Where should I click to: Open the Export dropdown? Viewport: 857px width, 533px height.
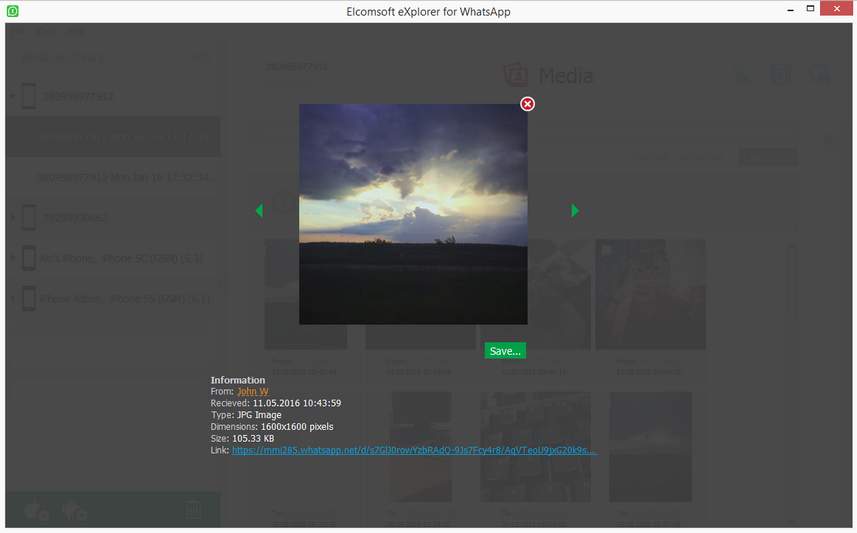click(768, 157)
